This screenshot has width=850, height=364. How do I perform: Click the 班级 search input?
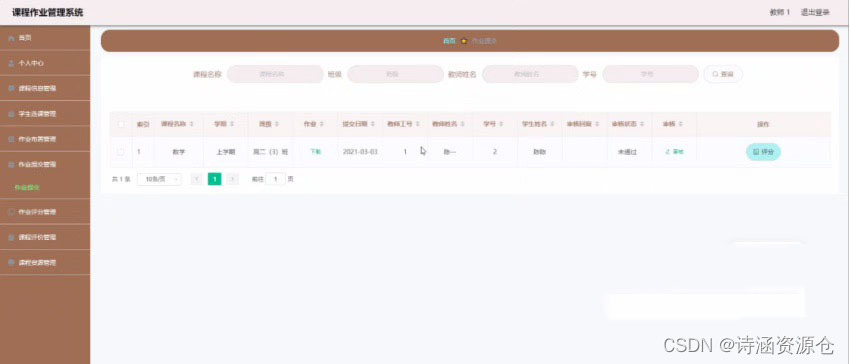[396, 74]
